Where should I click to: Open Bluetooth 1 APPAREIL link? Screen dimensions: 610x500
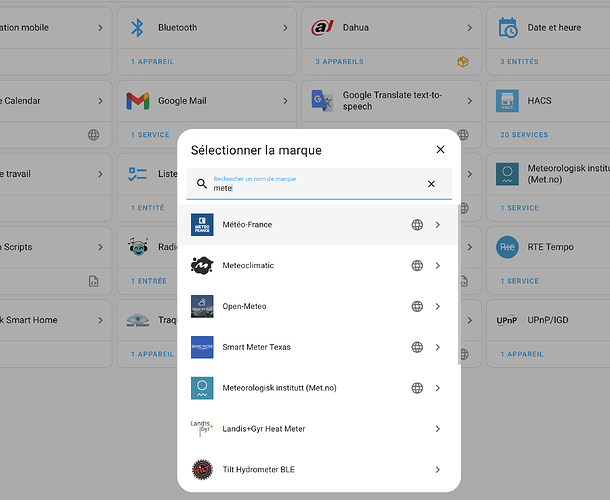[152, 61]
